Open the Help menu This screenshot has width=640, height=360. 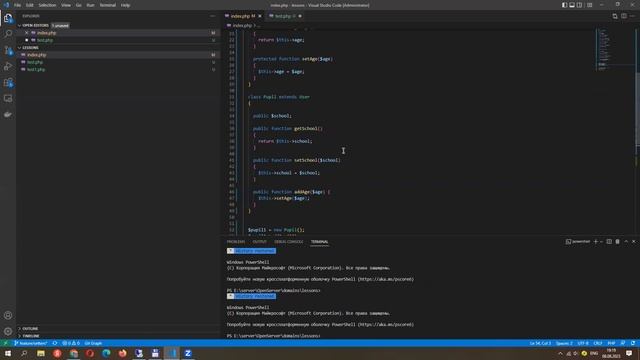pyautogui.click(x=125, y=5)
